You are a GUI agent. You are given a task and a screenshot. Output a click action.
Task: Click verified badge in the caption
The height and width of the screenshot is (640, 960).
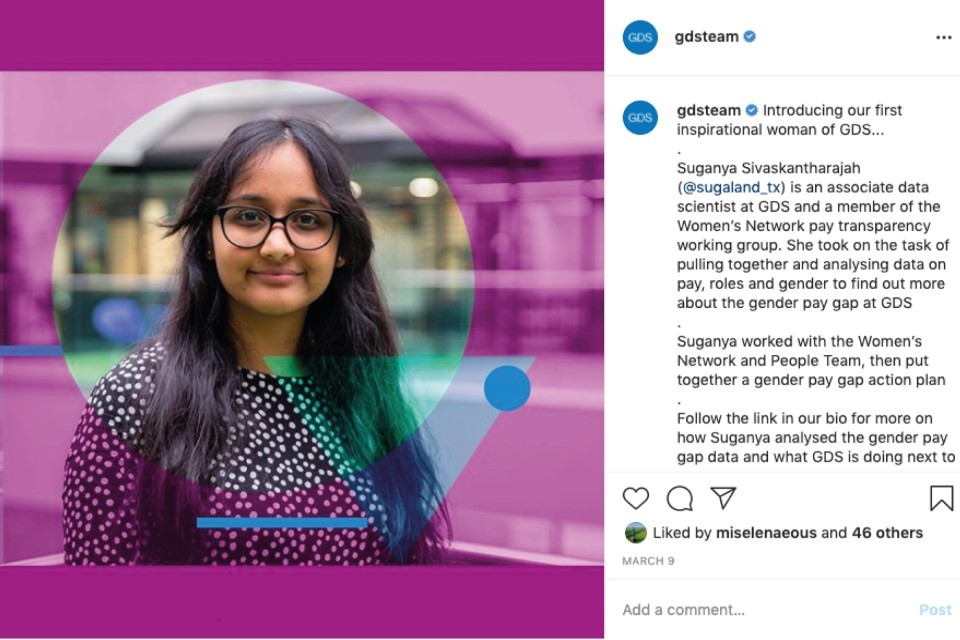pyautogui.click(x=751, y=110)
